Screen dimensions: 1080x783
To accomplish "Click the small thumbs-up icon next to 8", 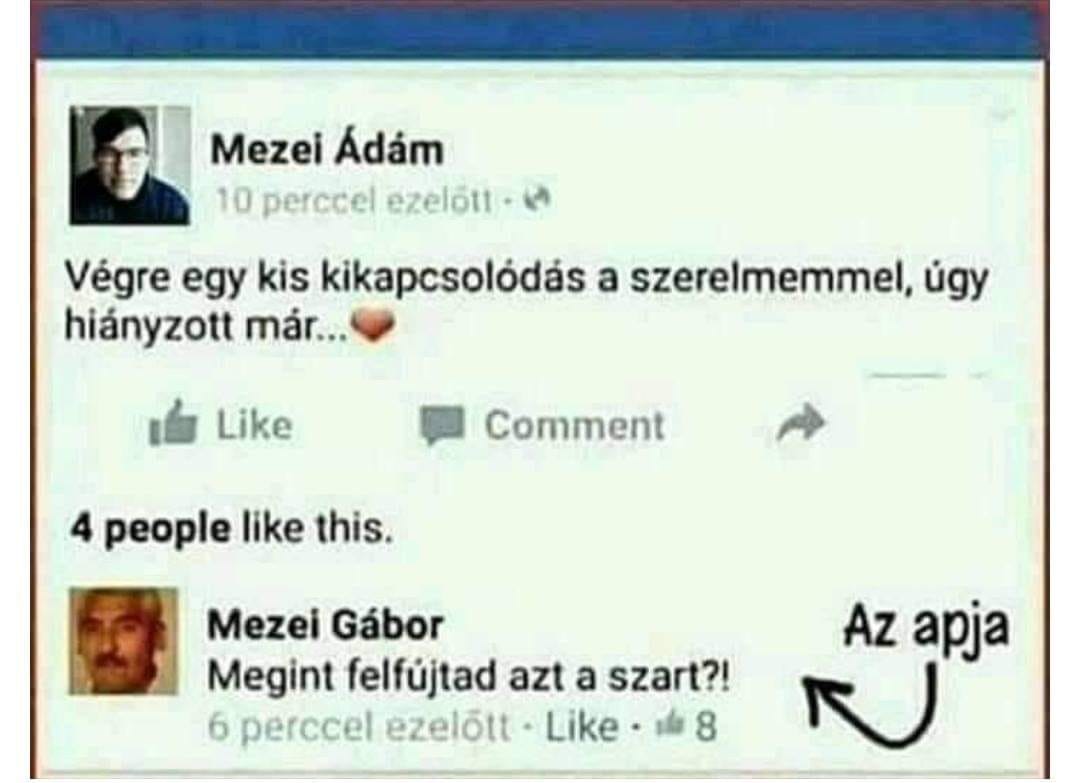I will [x=671, y=724].
